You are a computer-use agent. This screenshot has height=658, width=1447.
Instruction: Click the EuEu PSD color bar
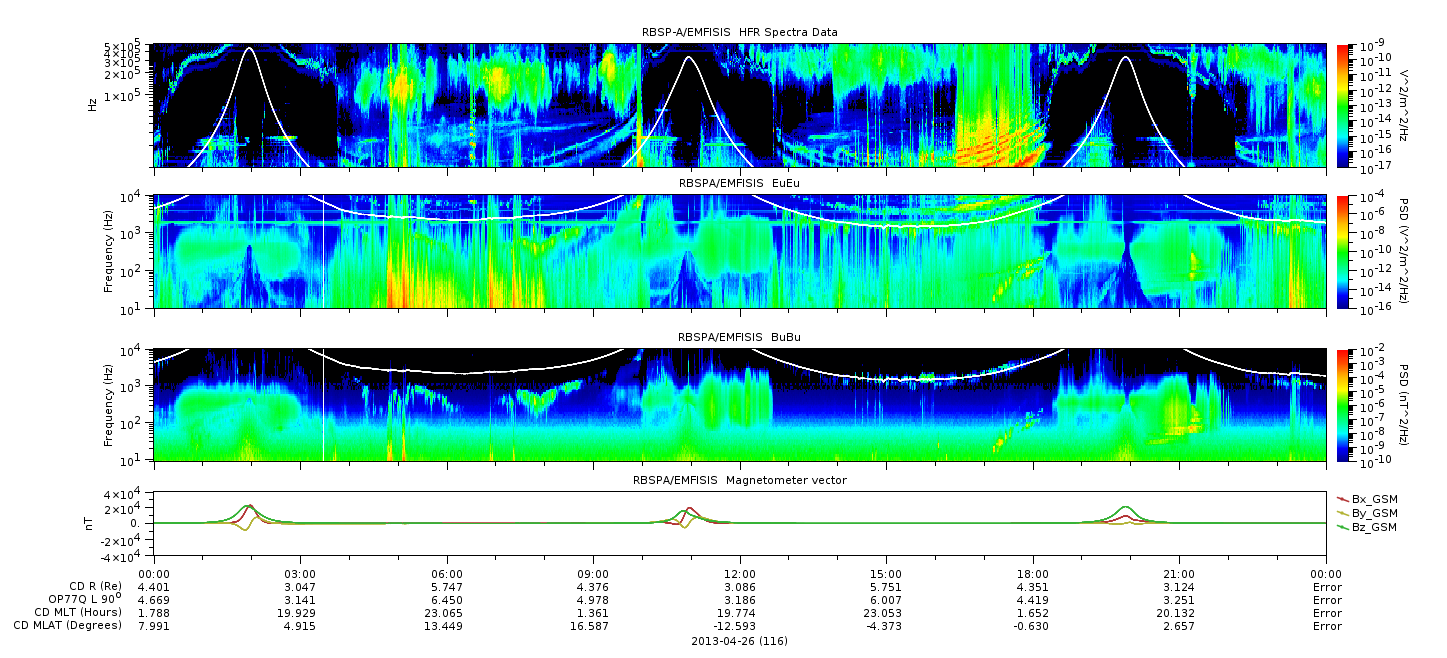(x=1344, y=252)
